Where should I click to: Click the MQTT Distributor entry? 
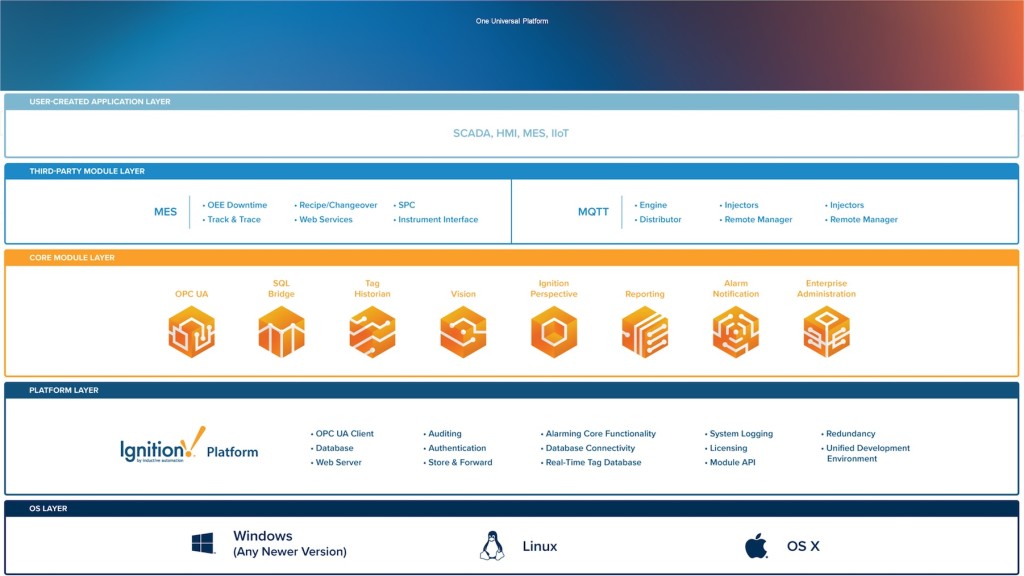(x=660, y=220)
